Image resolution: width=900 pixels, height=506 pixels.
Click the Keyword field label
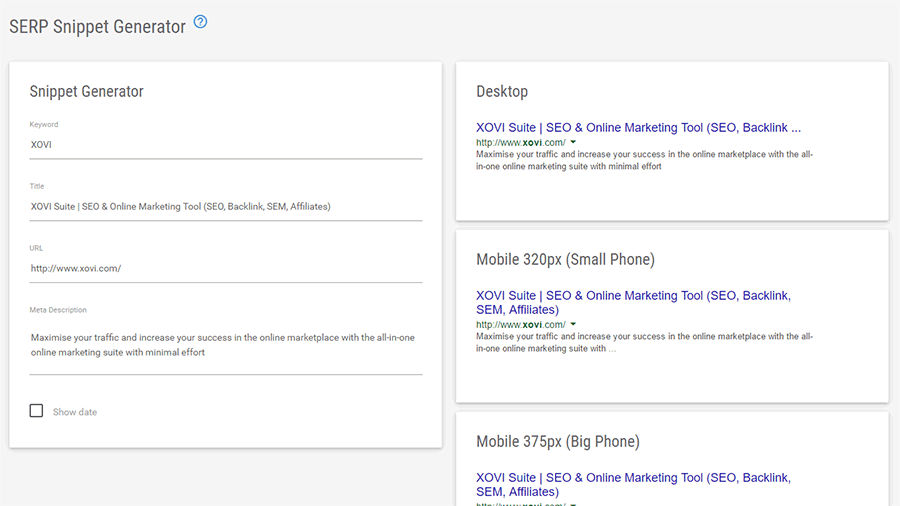(x=44, y=124)
